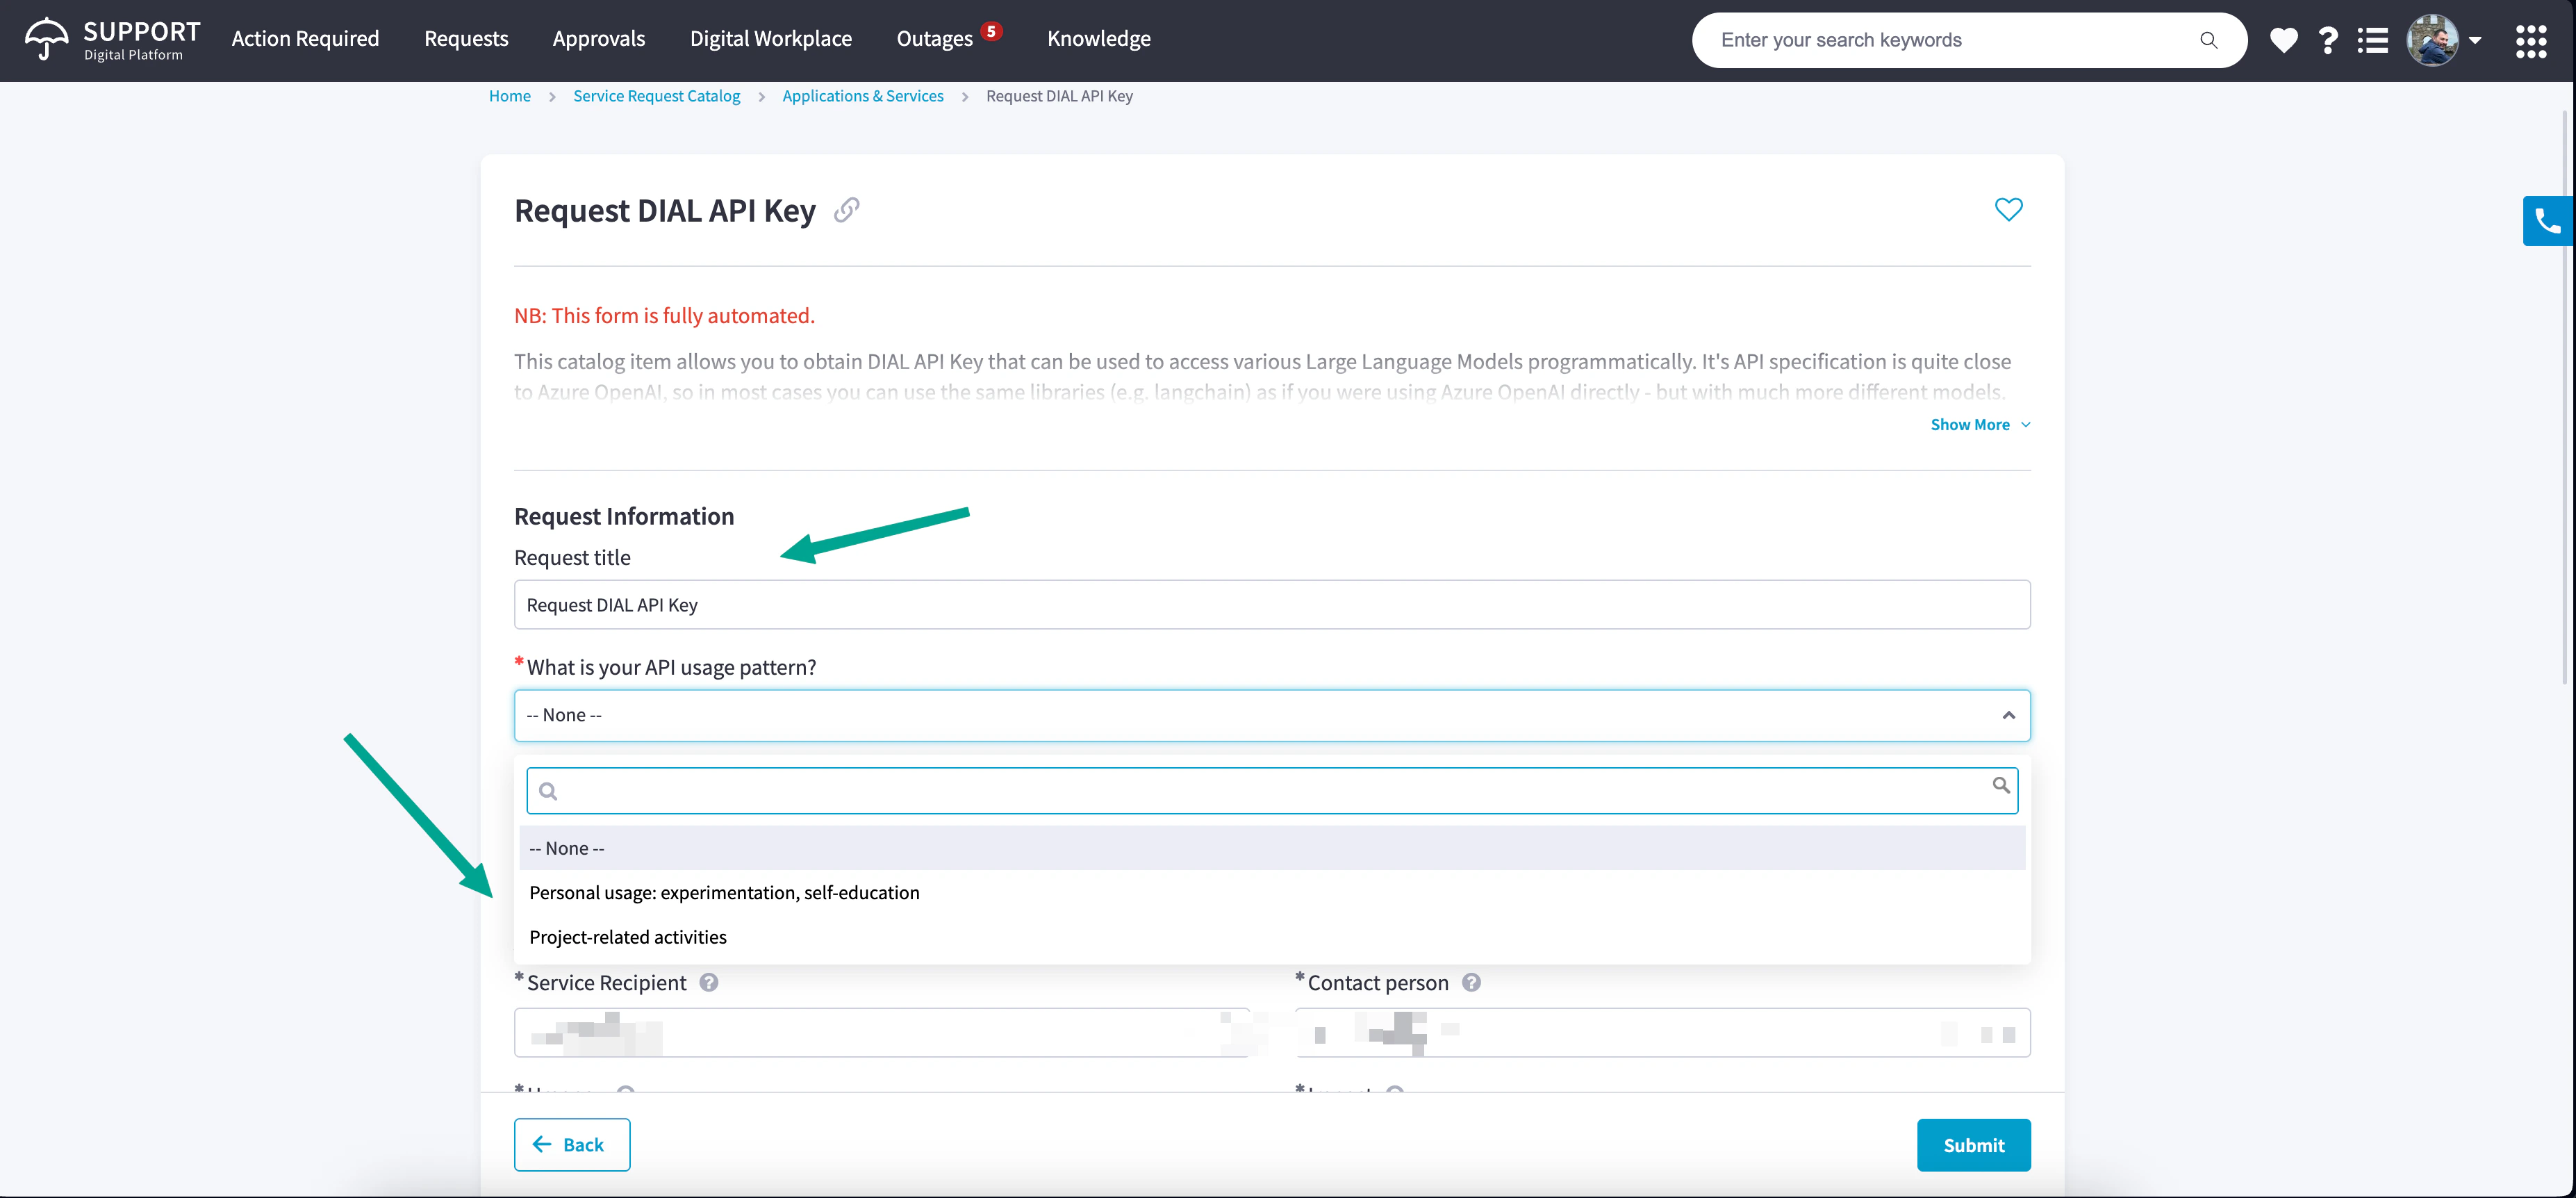
Task: Navigate to Applications & Services breadcrumb
Action: 862,95
